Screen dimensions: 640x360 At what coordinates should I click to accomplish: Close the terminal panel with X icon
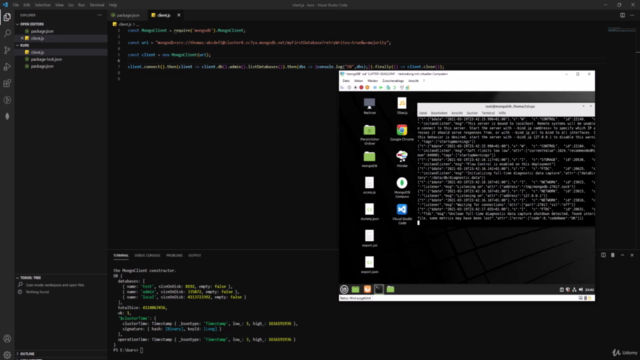[632, 255]
